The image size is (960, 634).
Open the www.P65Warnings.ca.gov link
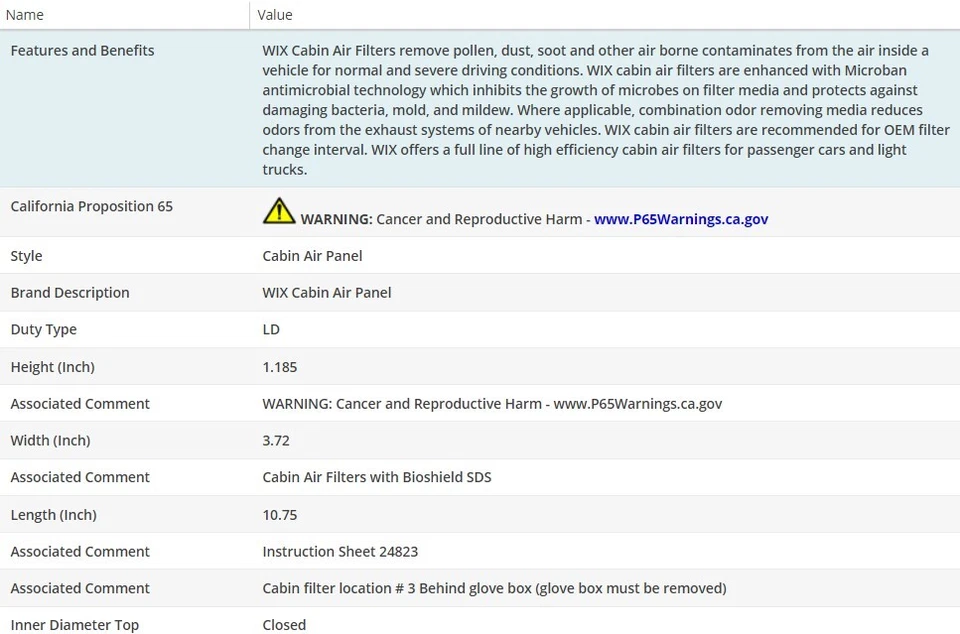681,219
